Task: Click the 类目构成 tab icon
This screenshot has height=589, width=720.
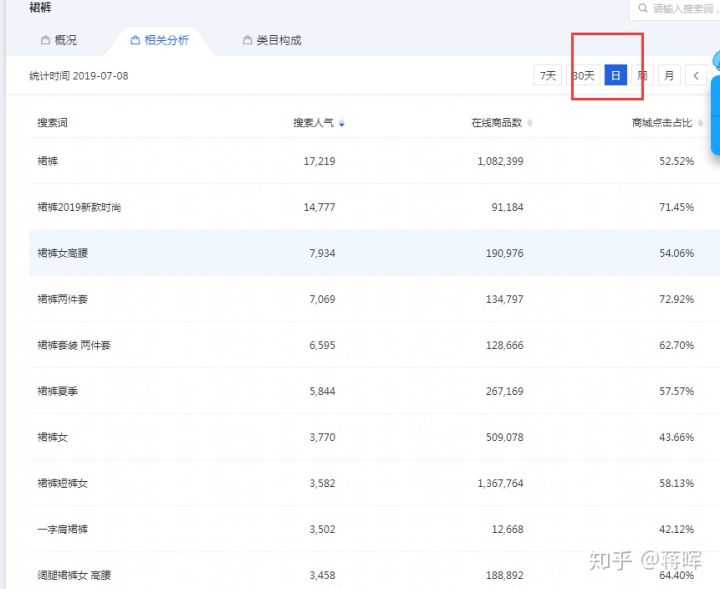Action: coord(247,40)
